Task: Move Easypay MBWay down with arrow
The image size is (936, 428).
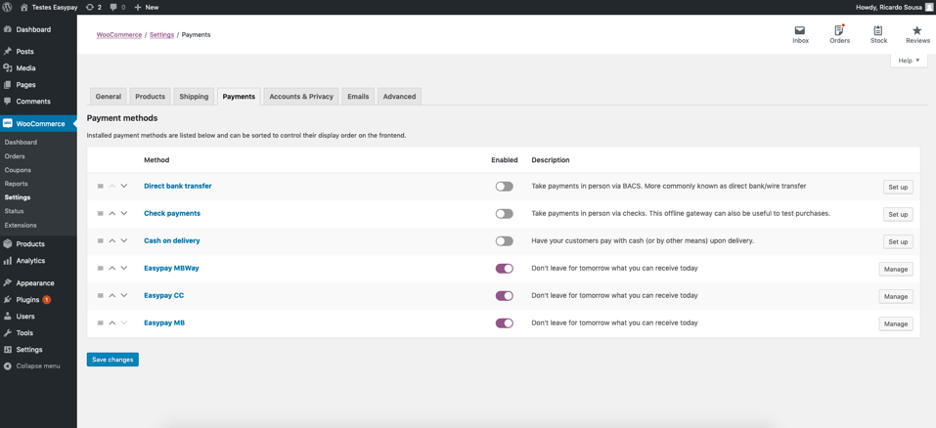Action: (124, 268)
